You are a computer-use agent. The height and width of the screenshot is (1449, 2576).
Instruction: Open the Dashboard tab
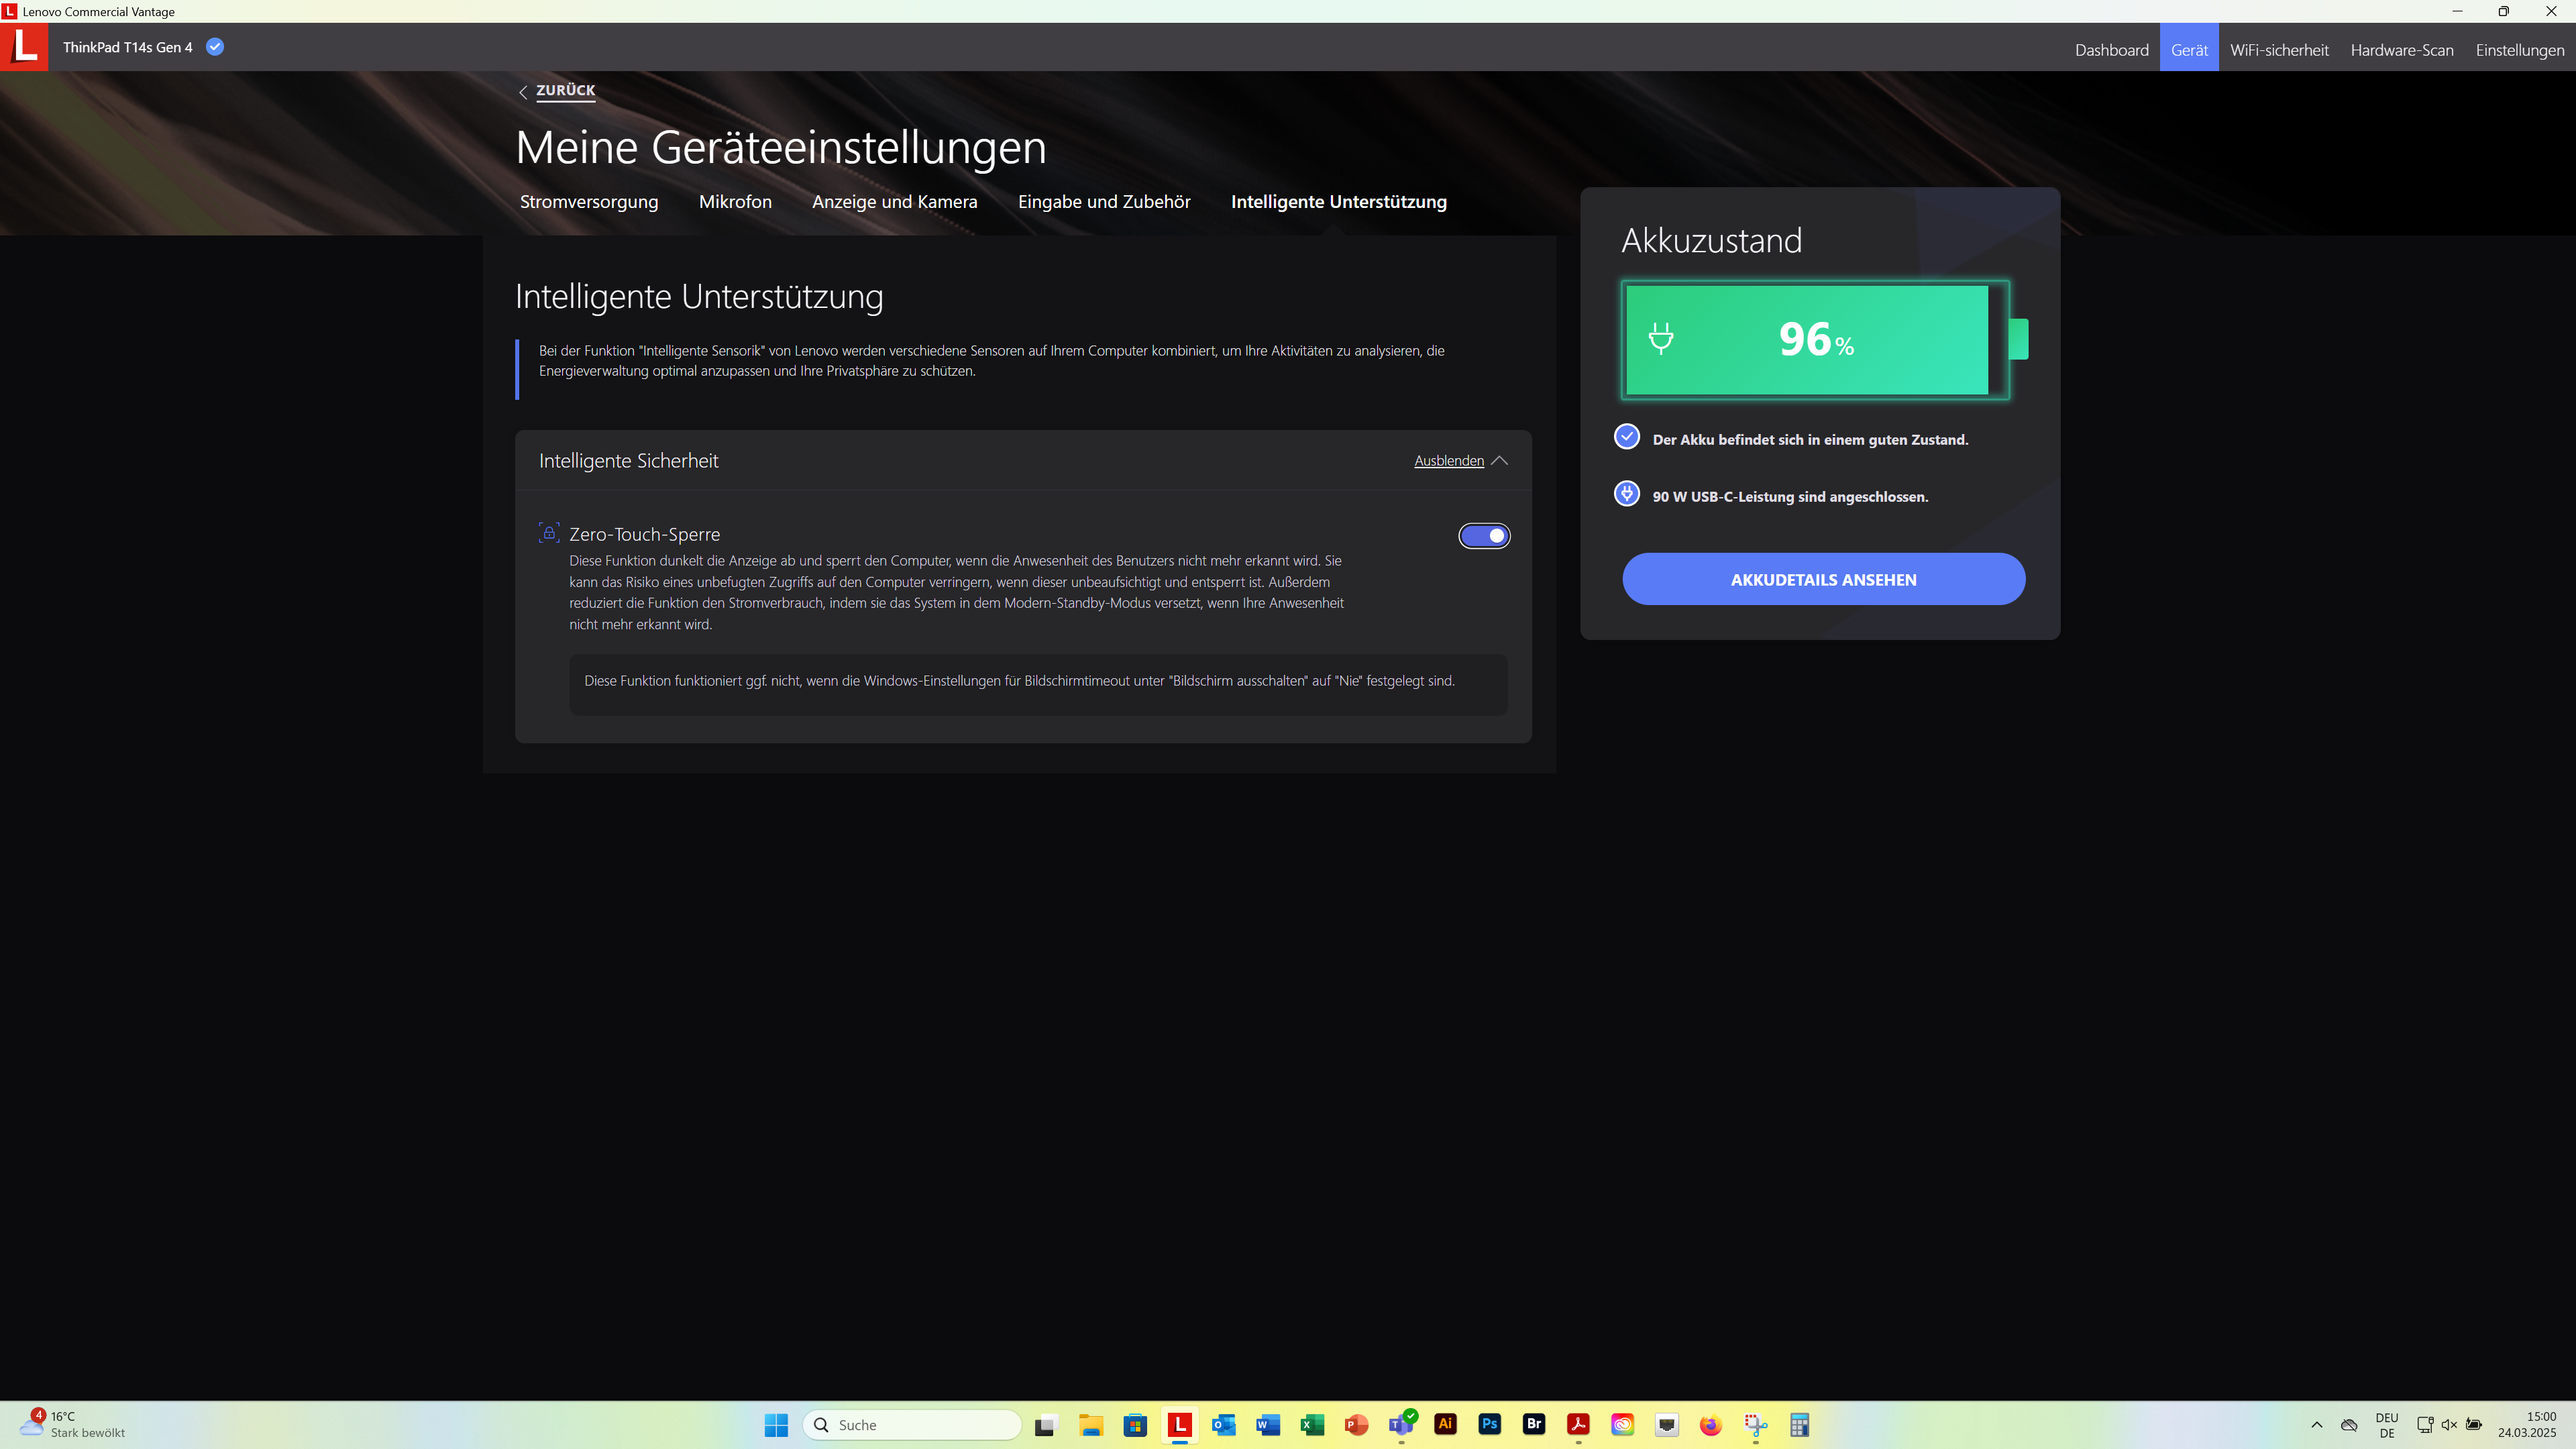(2111, 50)
